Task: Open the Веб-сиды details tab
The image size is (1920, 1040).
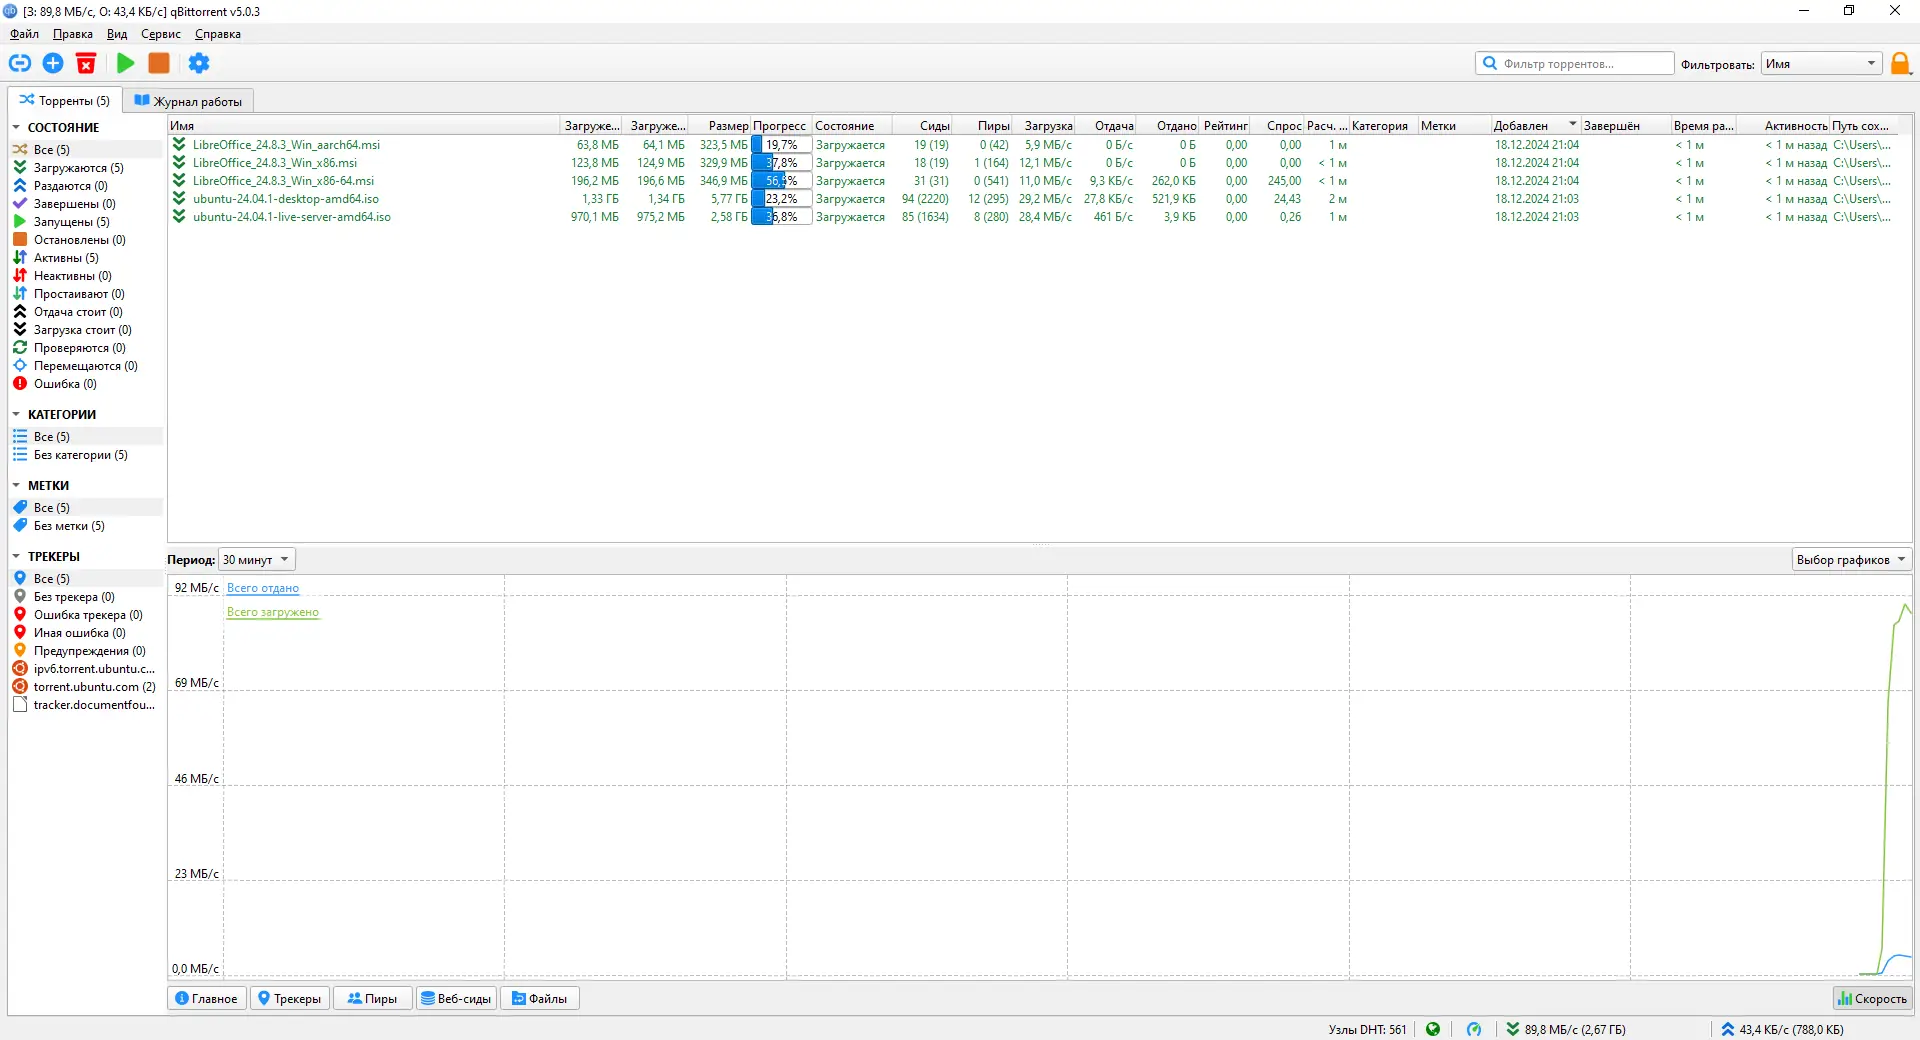Action: point(456,998)
